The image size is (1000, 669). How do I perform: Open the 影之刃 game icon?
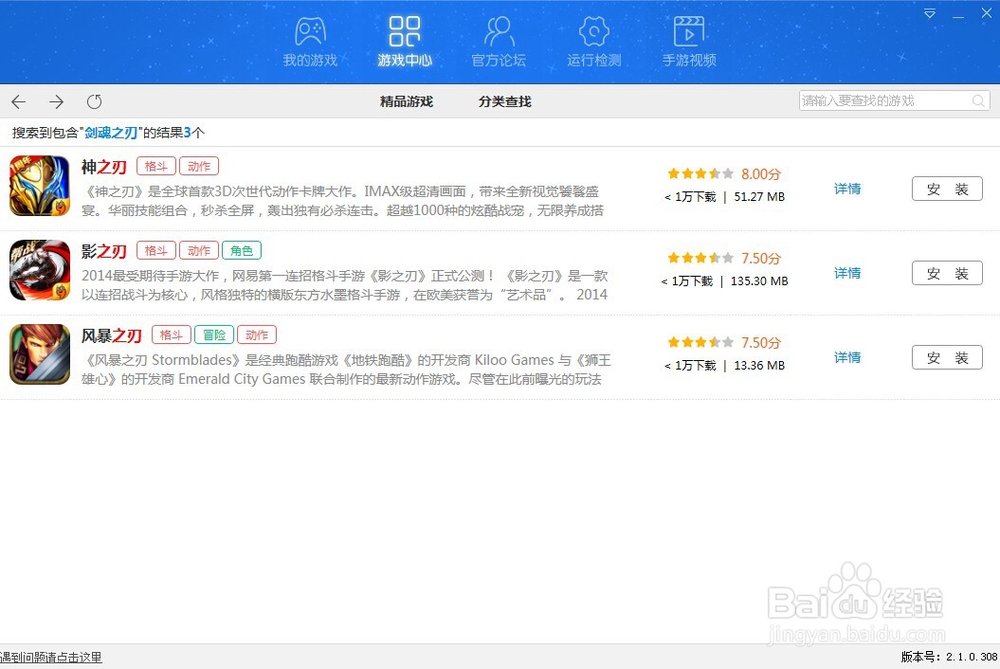[40, 270]
